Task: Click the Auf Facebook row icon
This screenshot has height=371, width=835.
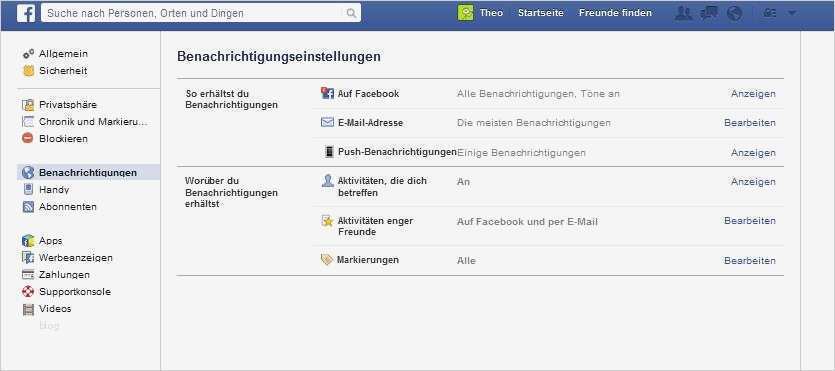Action: [327, 93]
